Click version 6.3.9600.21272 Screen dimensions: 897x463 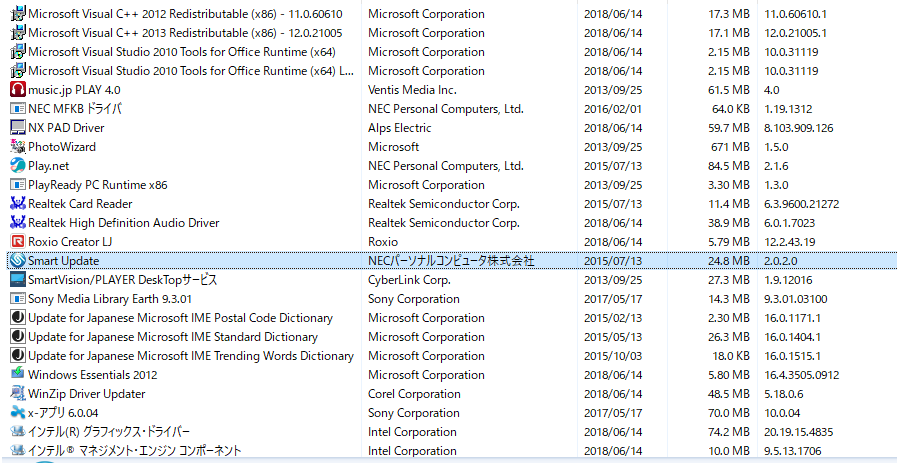coord(801,204)
